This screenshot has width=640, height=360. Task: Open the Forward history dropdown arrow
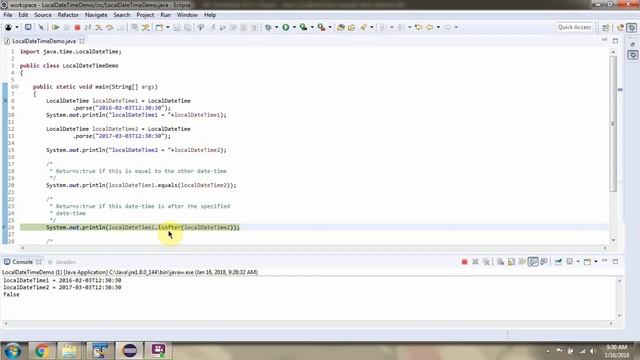tap(456, 27)
